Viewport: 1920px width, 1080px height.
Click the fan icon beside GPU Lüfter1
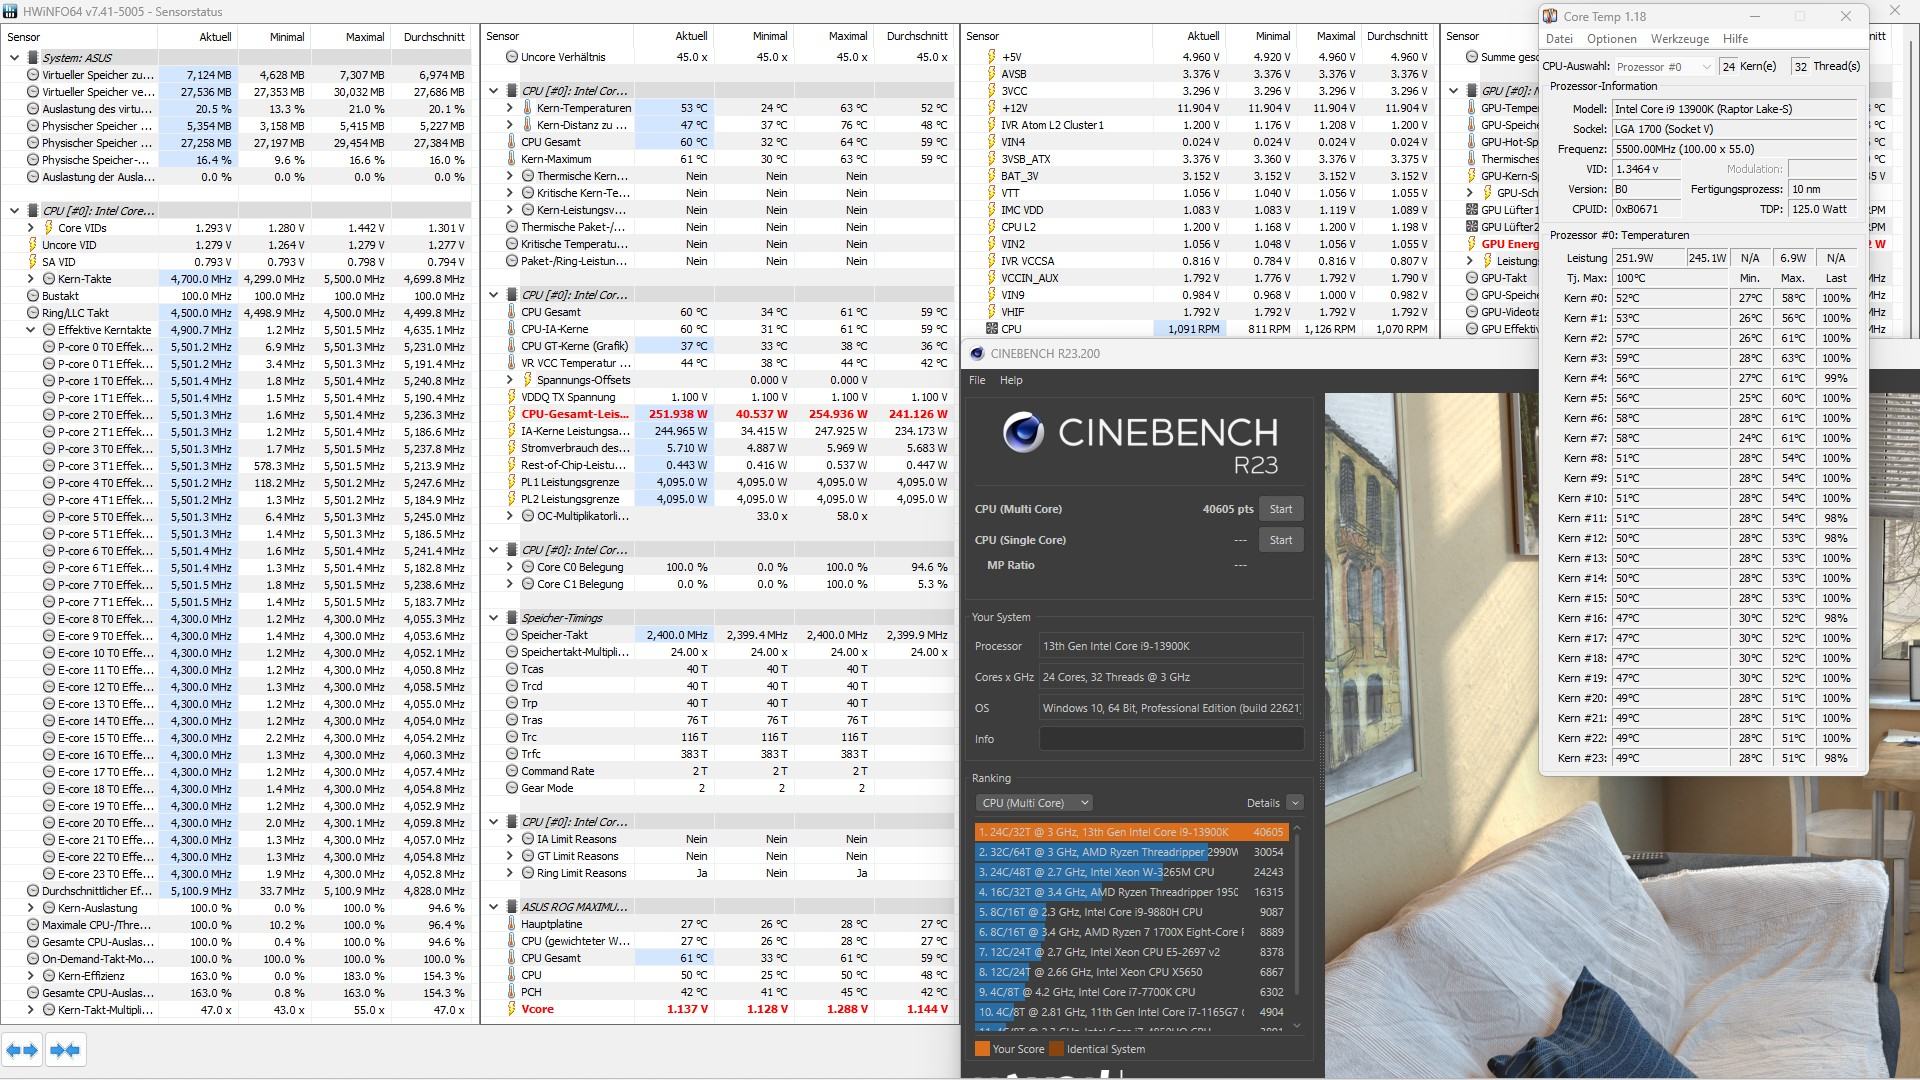1471,210
